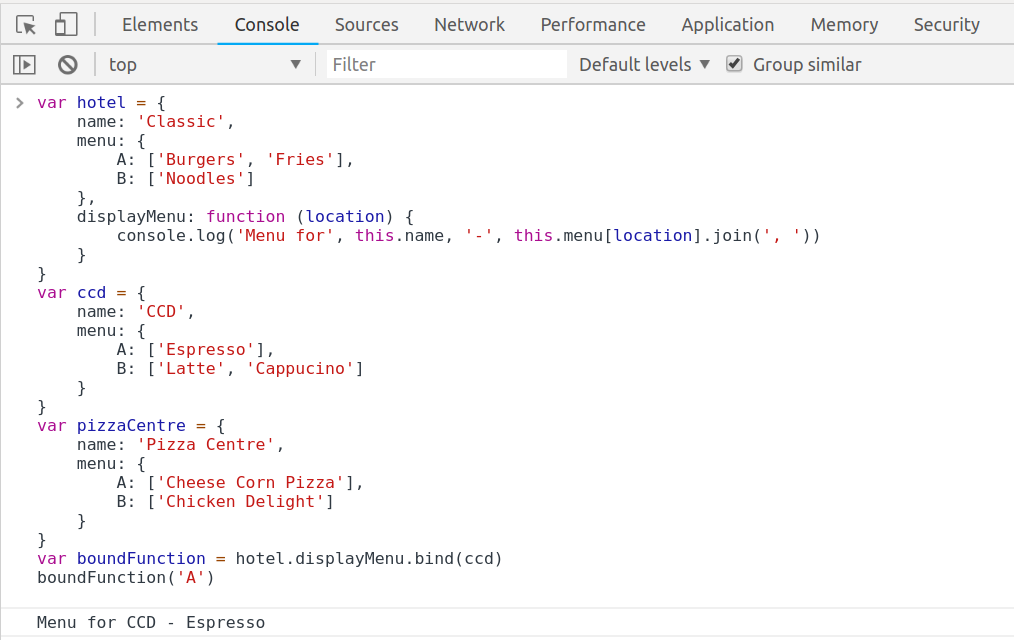Viewport: 1014px width, 640px height.
Task: Open the Sources tab
Action: tap(366, 25)
